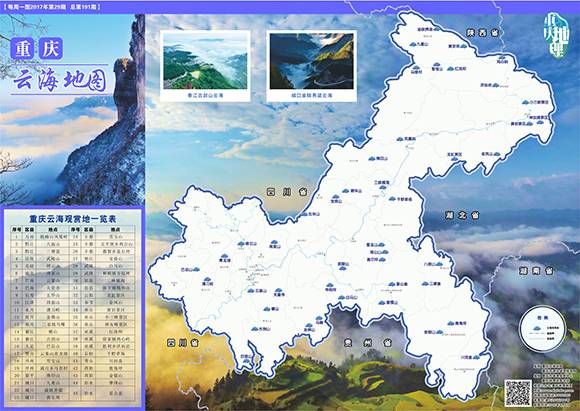Click the 云海地图 calligraphy title

59,81
